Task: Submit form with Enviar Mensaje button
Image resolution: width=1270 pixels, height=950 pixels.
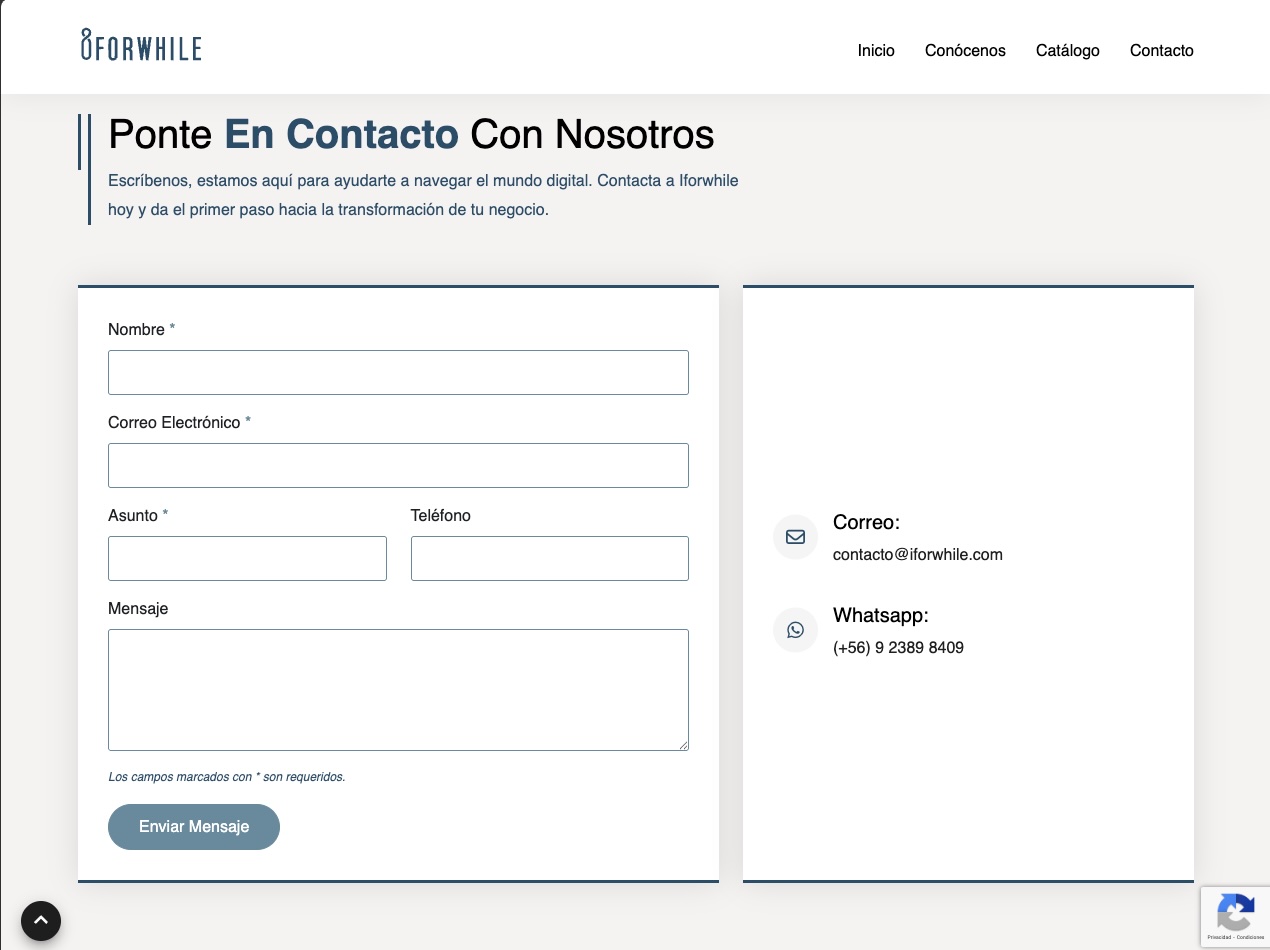Action: click(x=194, y=827)
